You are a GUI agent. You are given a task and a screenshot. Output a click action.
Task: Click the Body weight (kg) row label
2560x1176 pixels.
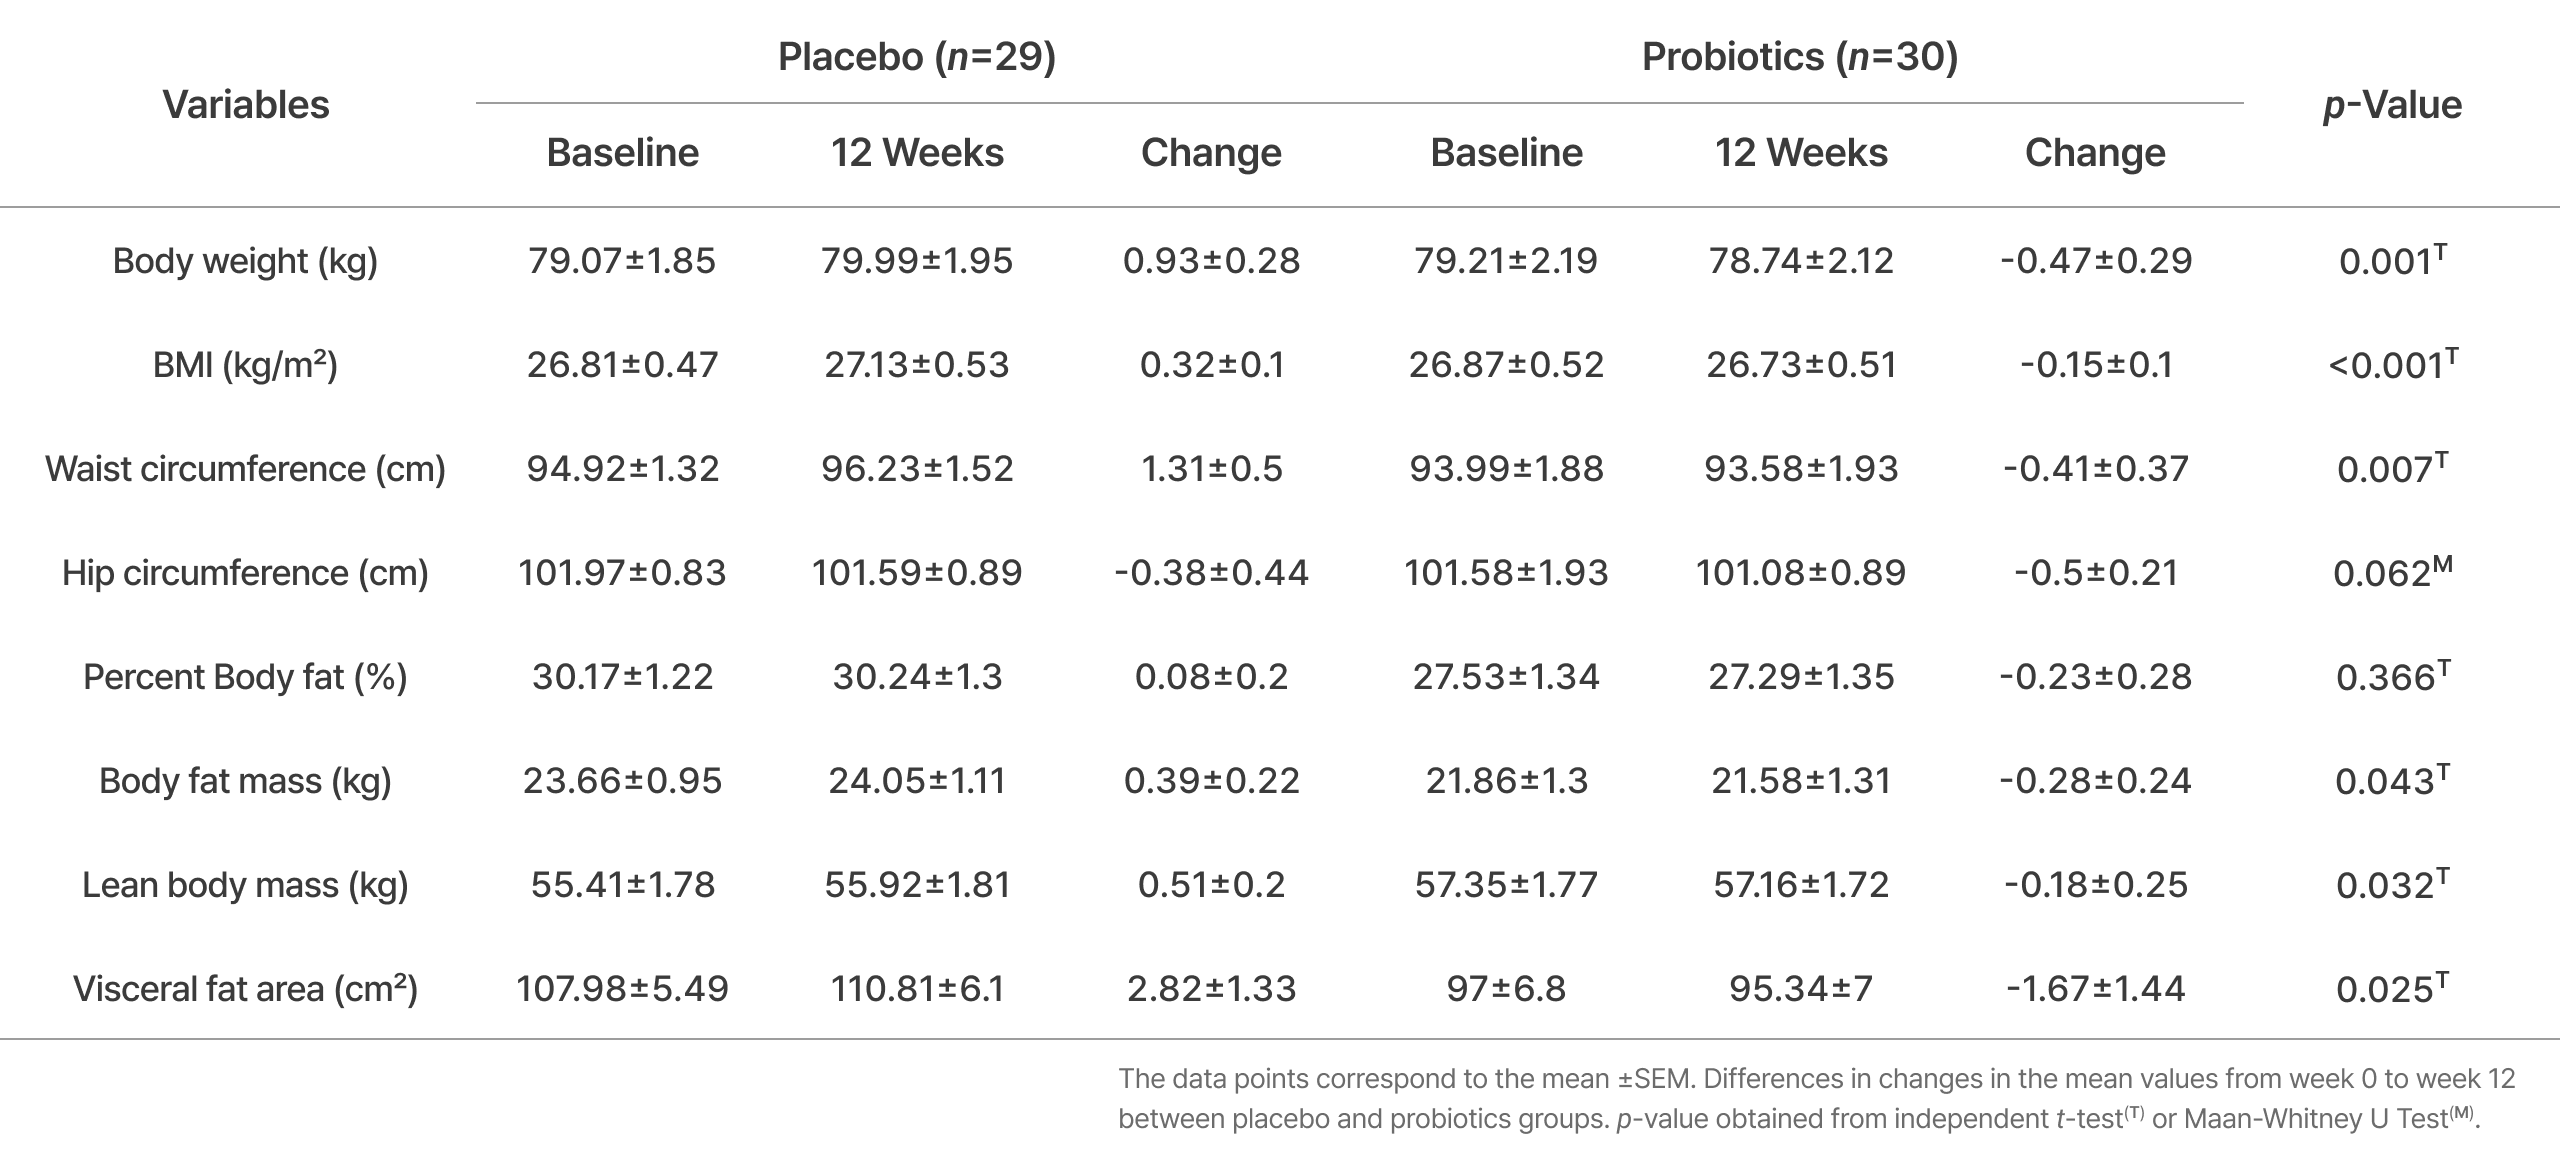tap(245, 261)
